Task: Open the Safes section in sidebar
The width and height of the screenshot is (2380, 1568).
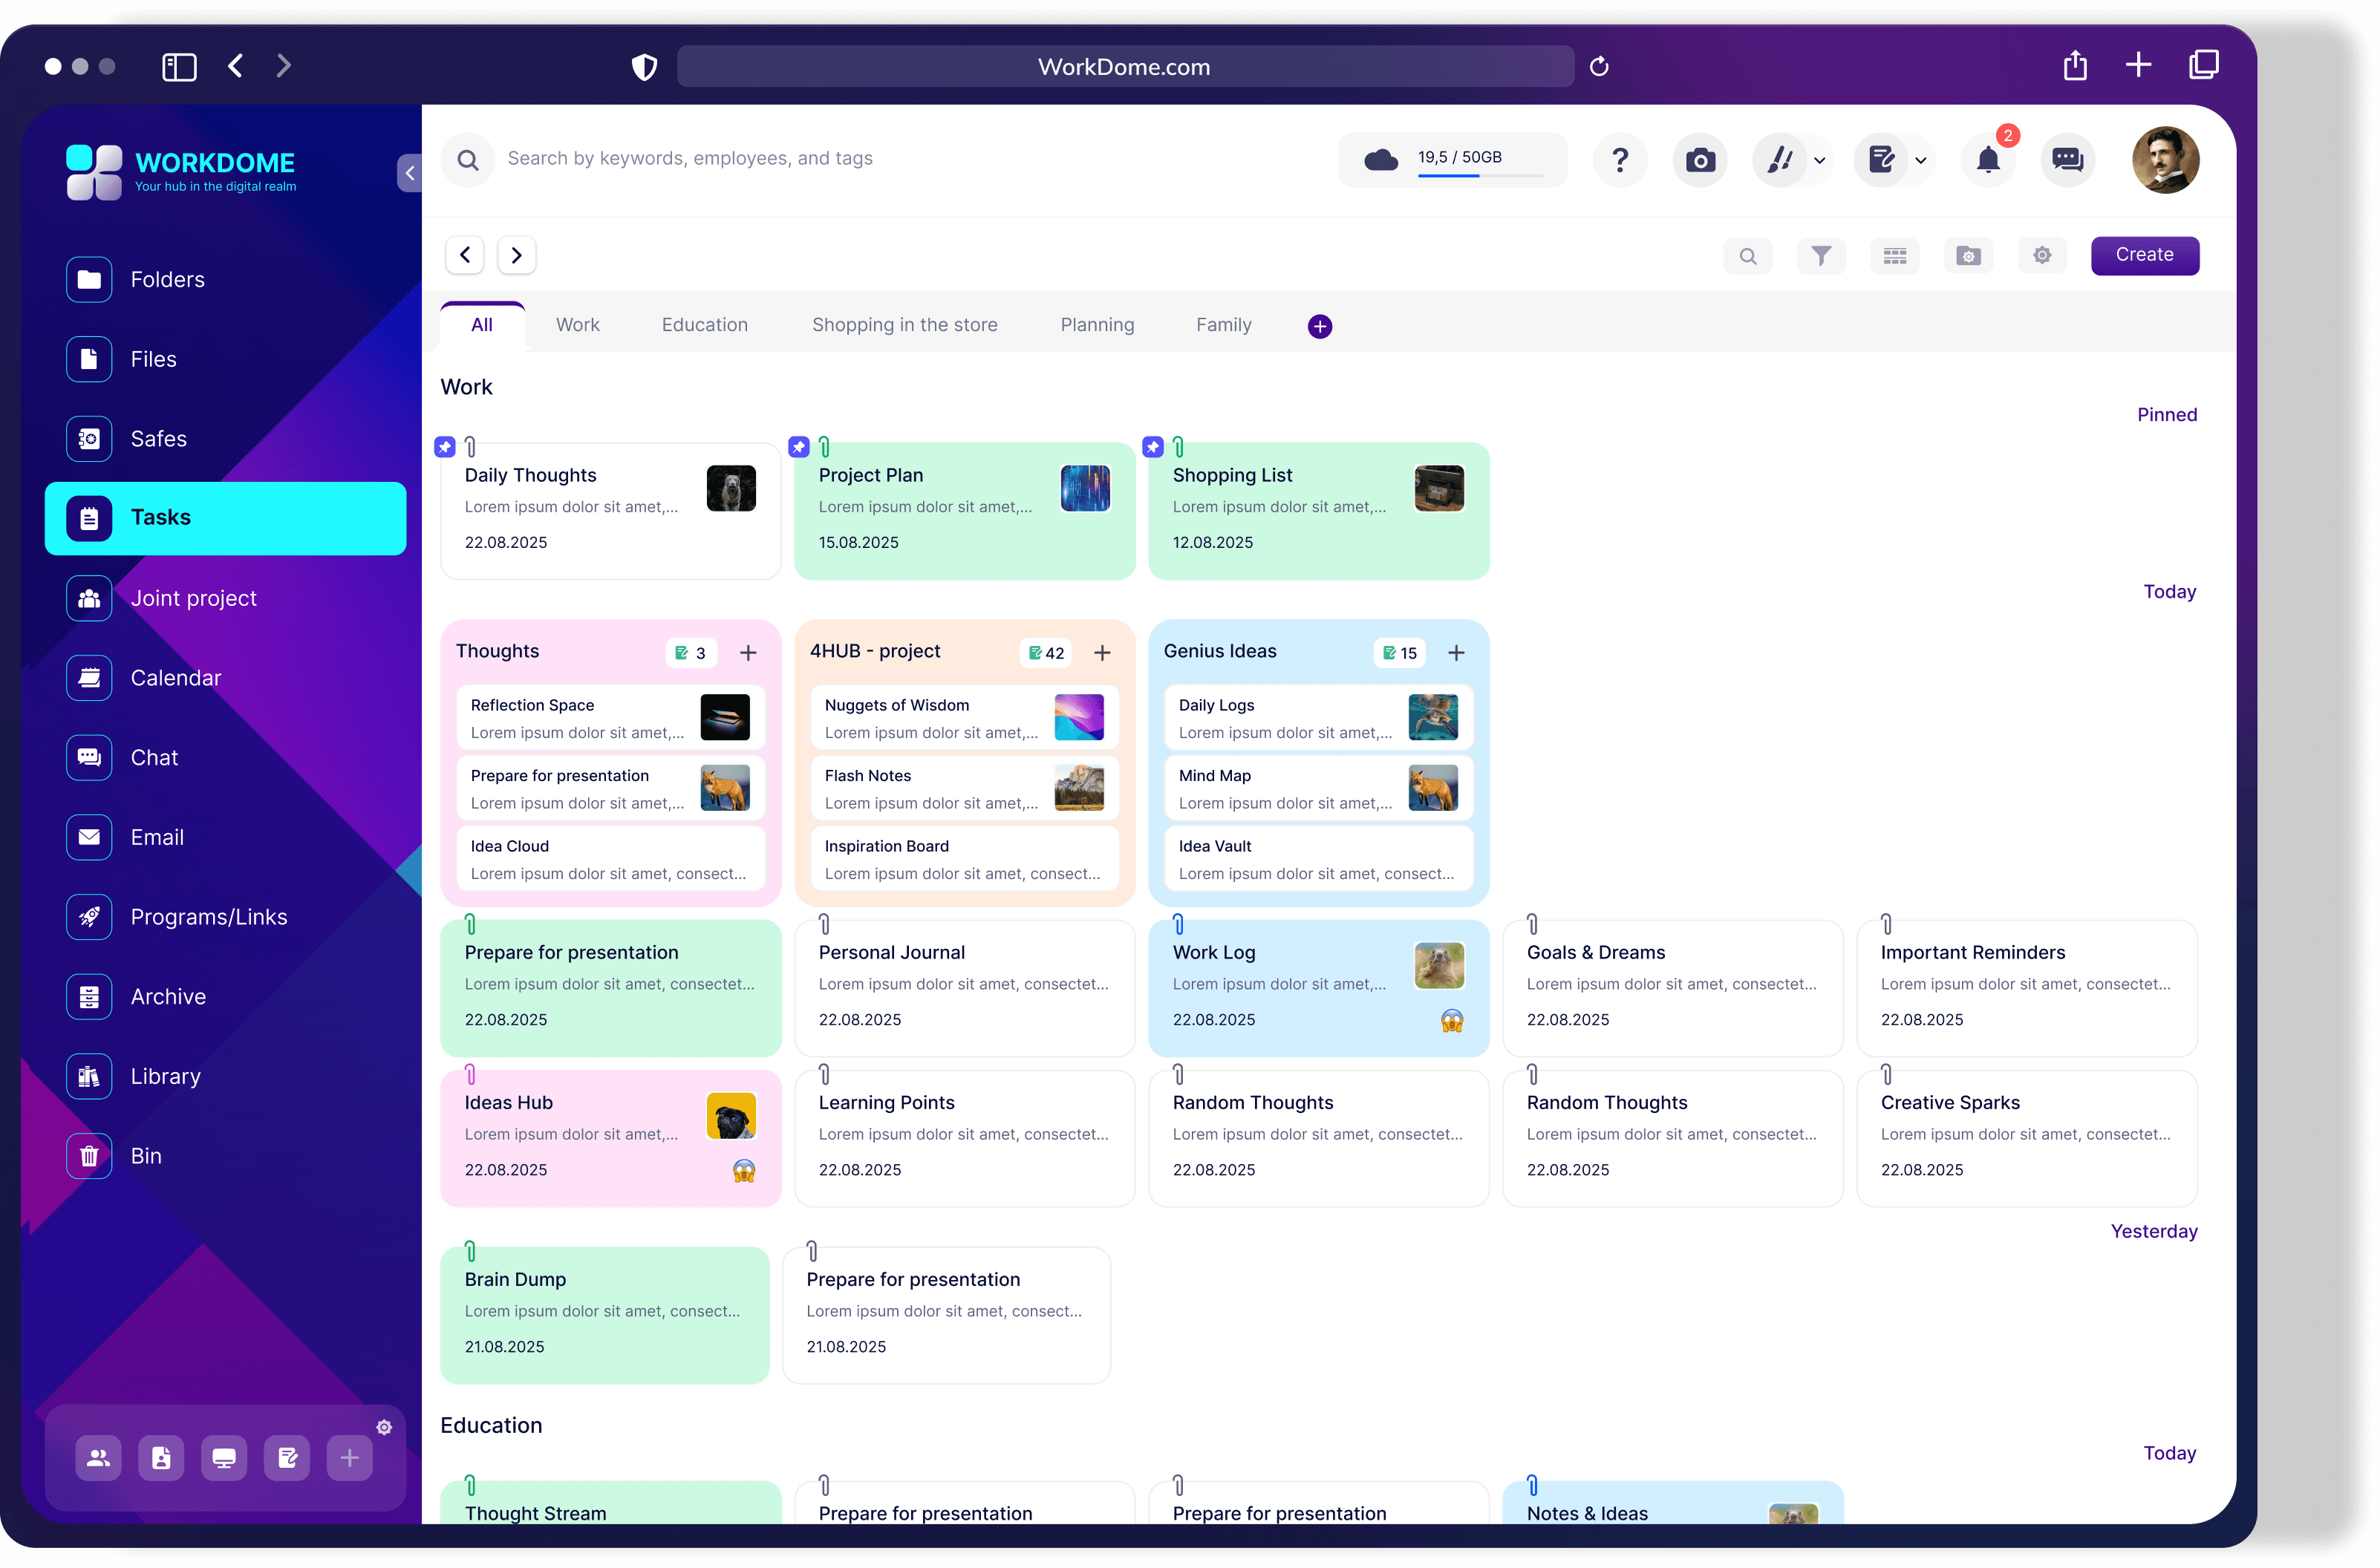Action: tap(158, 439)
